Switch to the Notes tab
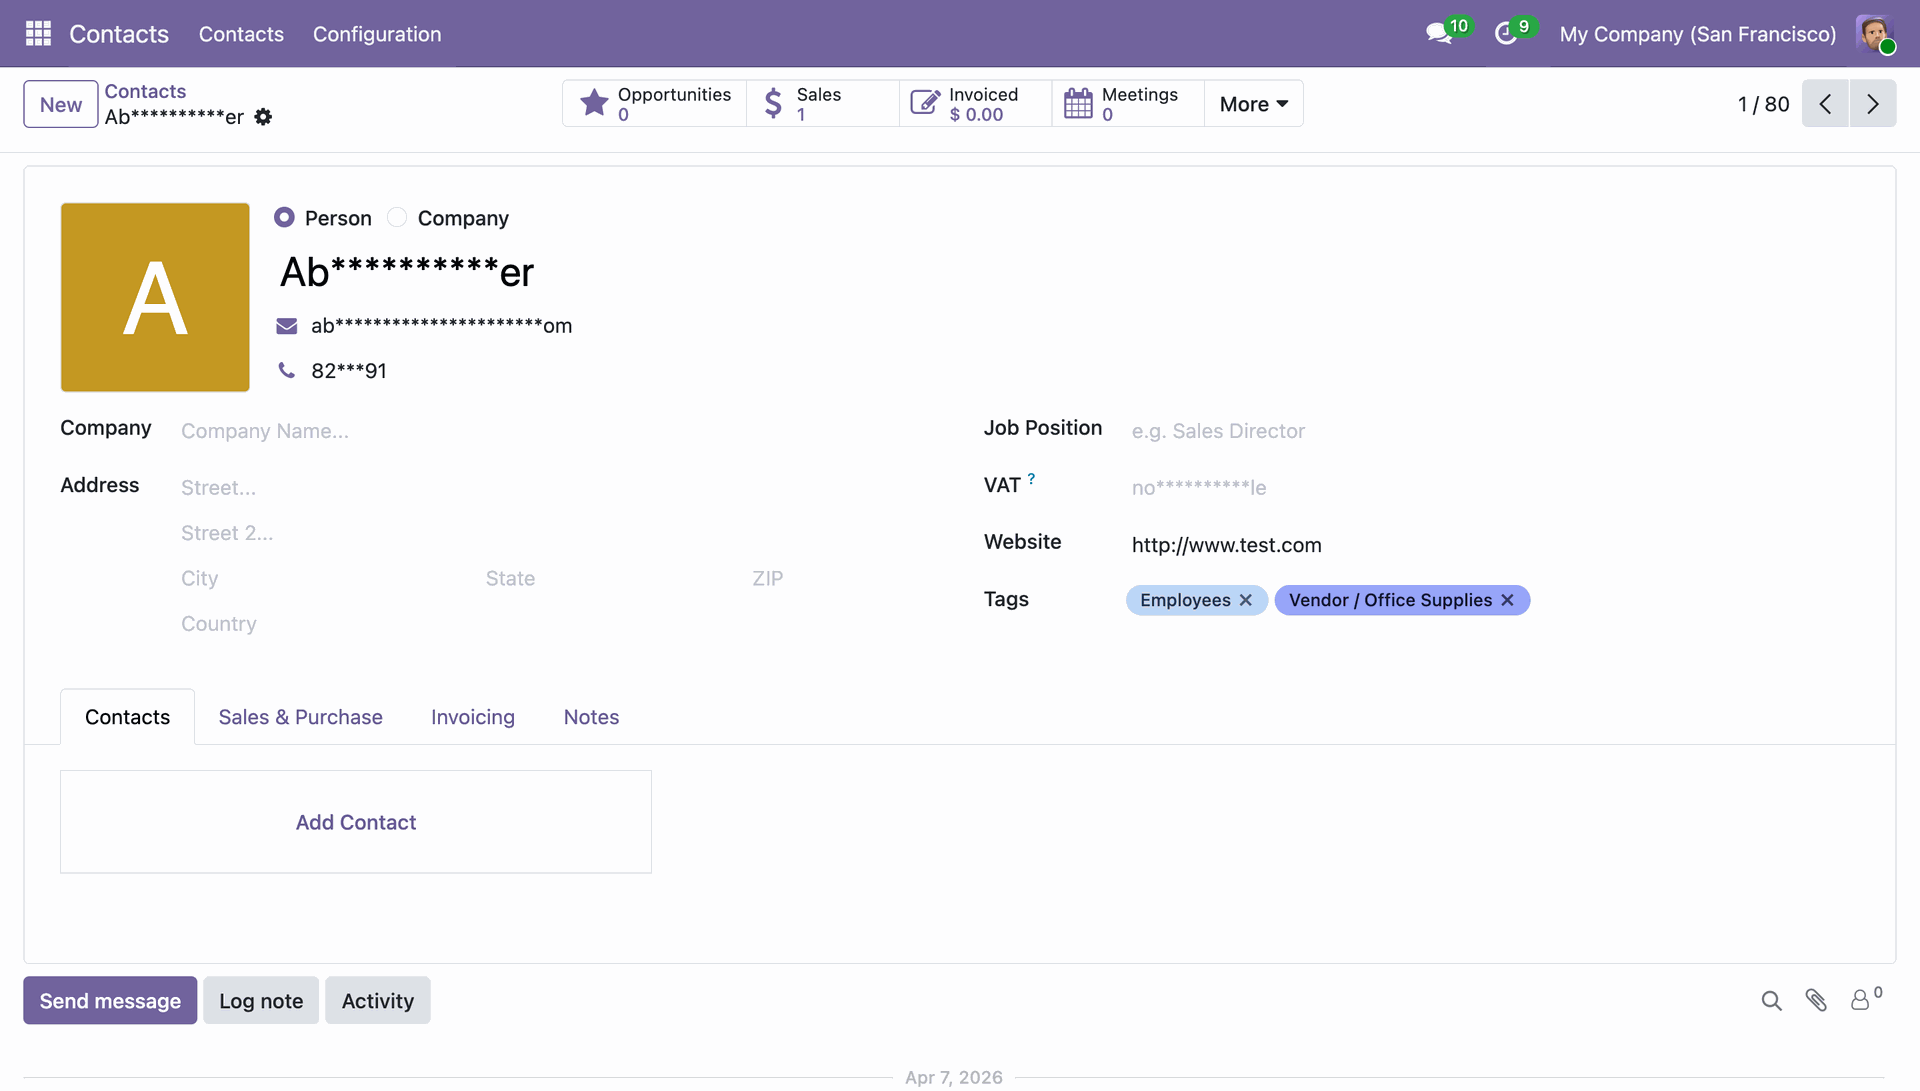The height and width of the screenshot is (1091, 1920). pos(591,717)
